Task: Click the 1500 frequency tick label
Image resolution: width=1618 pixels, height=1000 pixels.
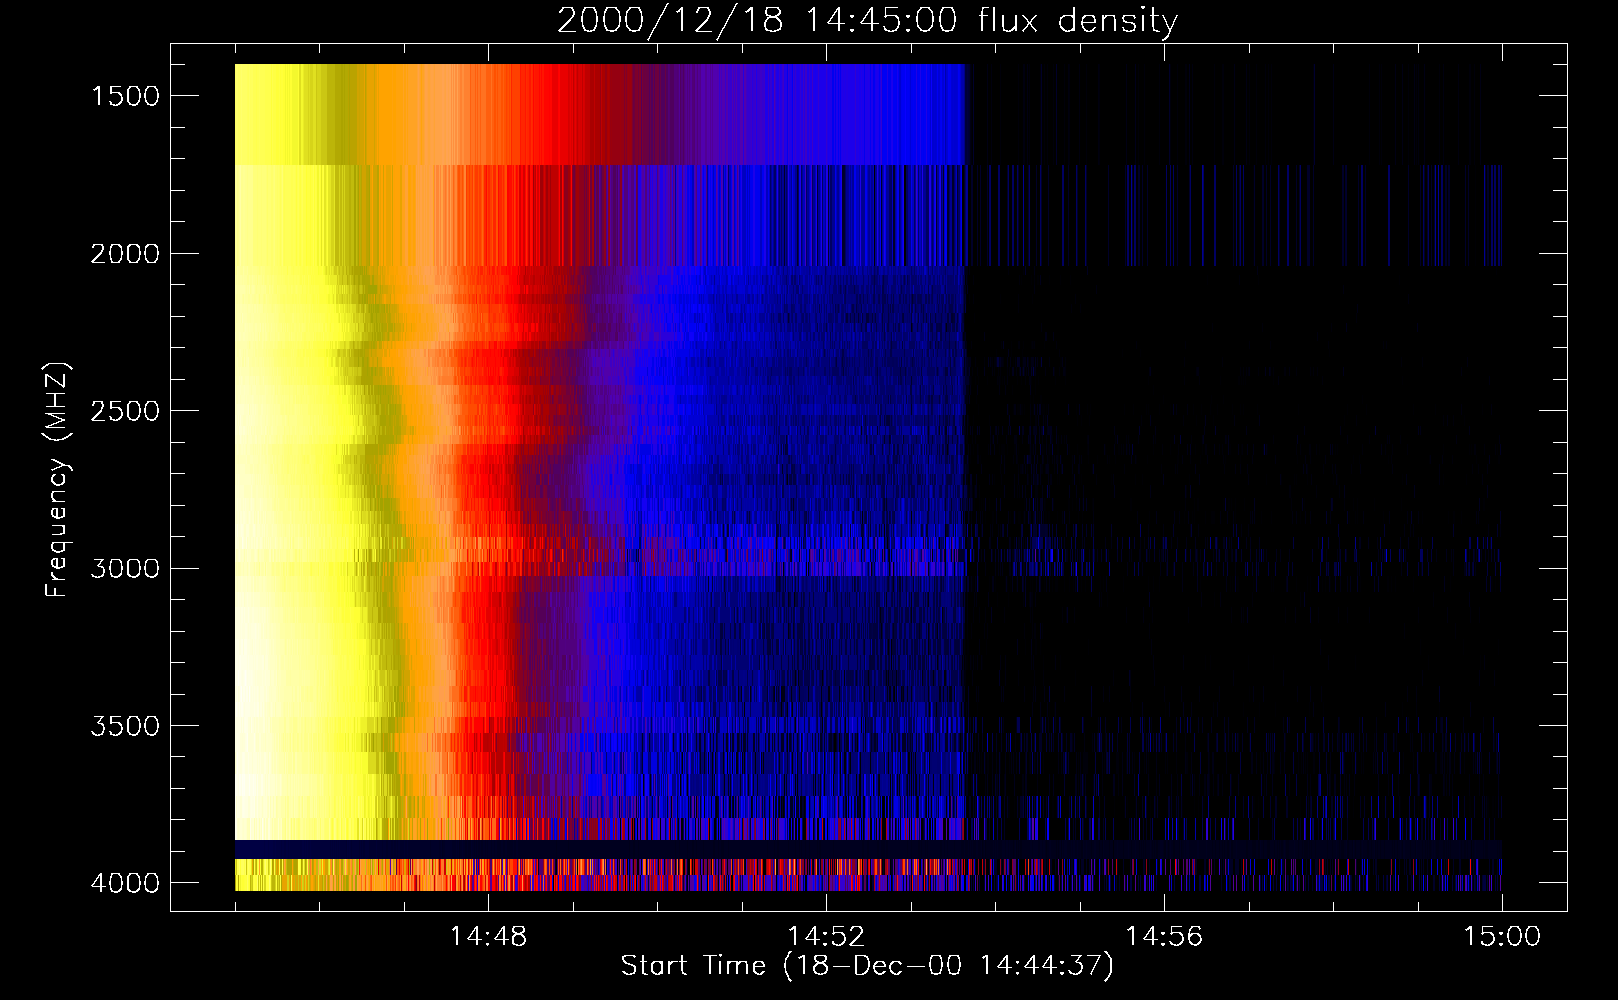Action: pyautogui.click(x=125, y=96)
